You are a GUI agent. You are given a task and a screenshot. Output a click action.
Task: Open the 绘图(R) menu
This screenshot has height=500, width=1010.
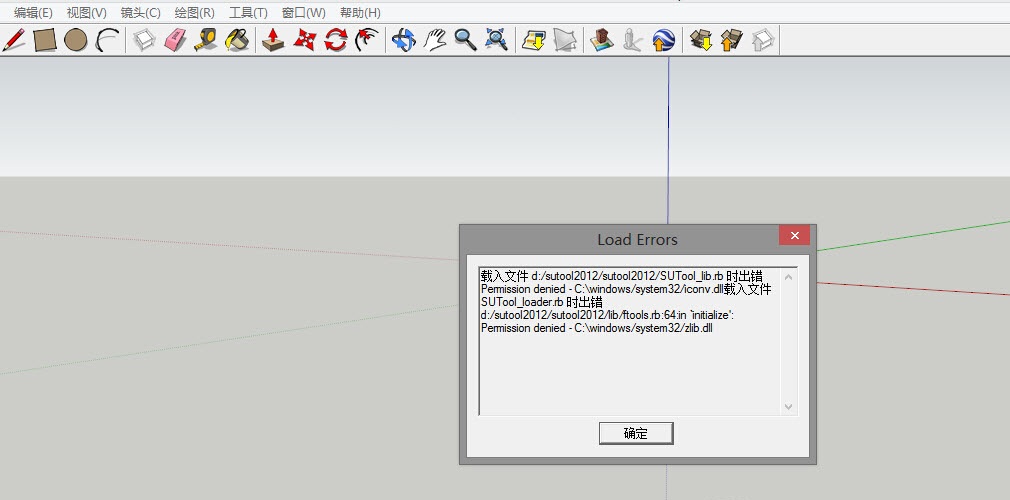click(194, 13)
